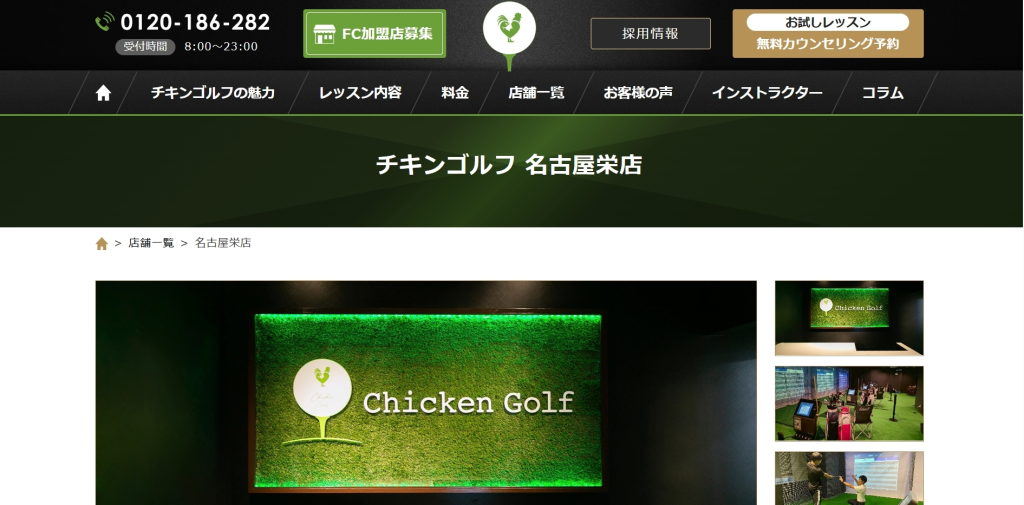The image size is (1024, 505).
Task: Select the first Chicken Golf sign thumbnail
Action: click(x=849, y=318)
